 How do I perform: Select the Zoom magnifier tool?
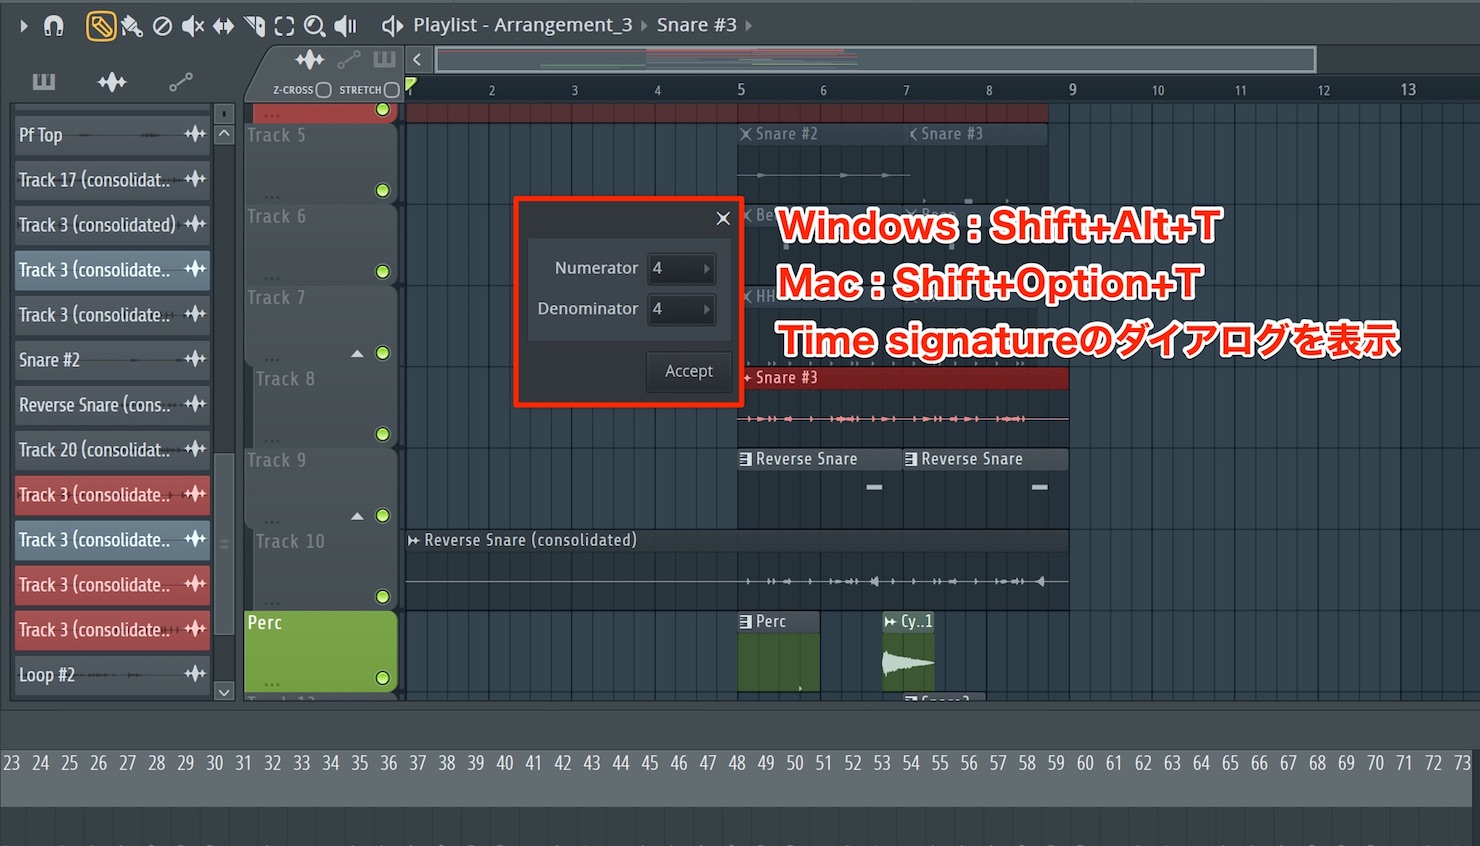[x=314, y=26]
